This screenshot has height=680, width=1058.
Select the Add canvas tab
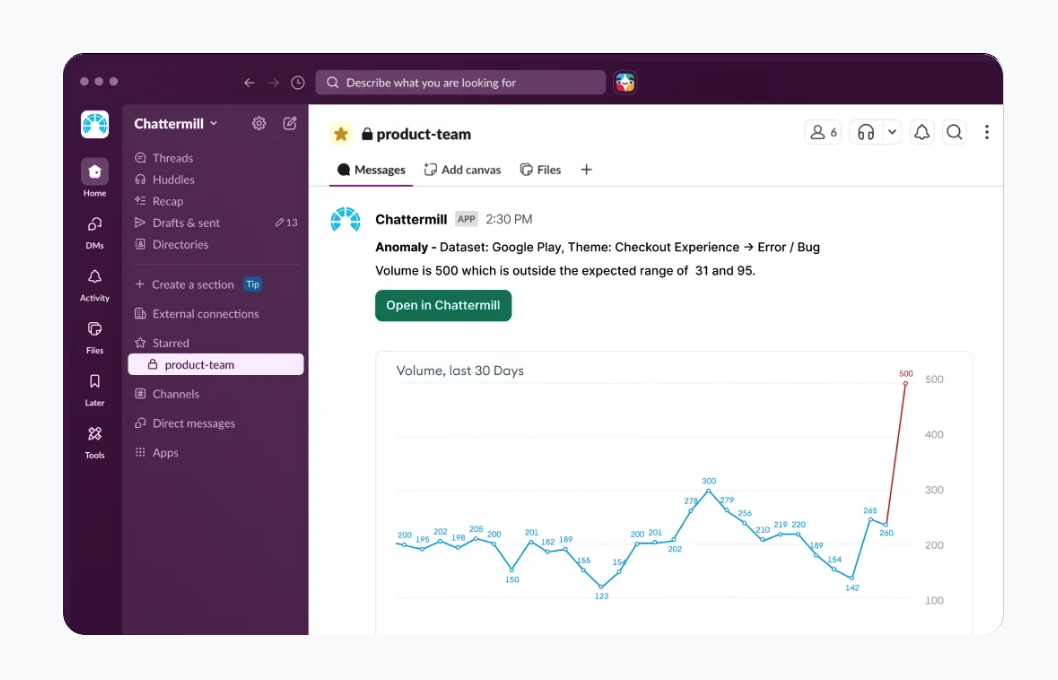(462, 170)
